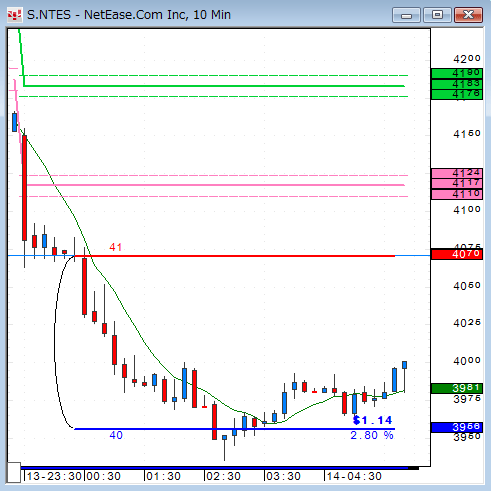Click the window title S.NTES - NetEase.Com Inc
The height and width of the screenshot is (491, 491).
click(129, 15)
